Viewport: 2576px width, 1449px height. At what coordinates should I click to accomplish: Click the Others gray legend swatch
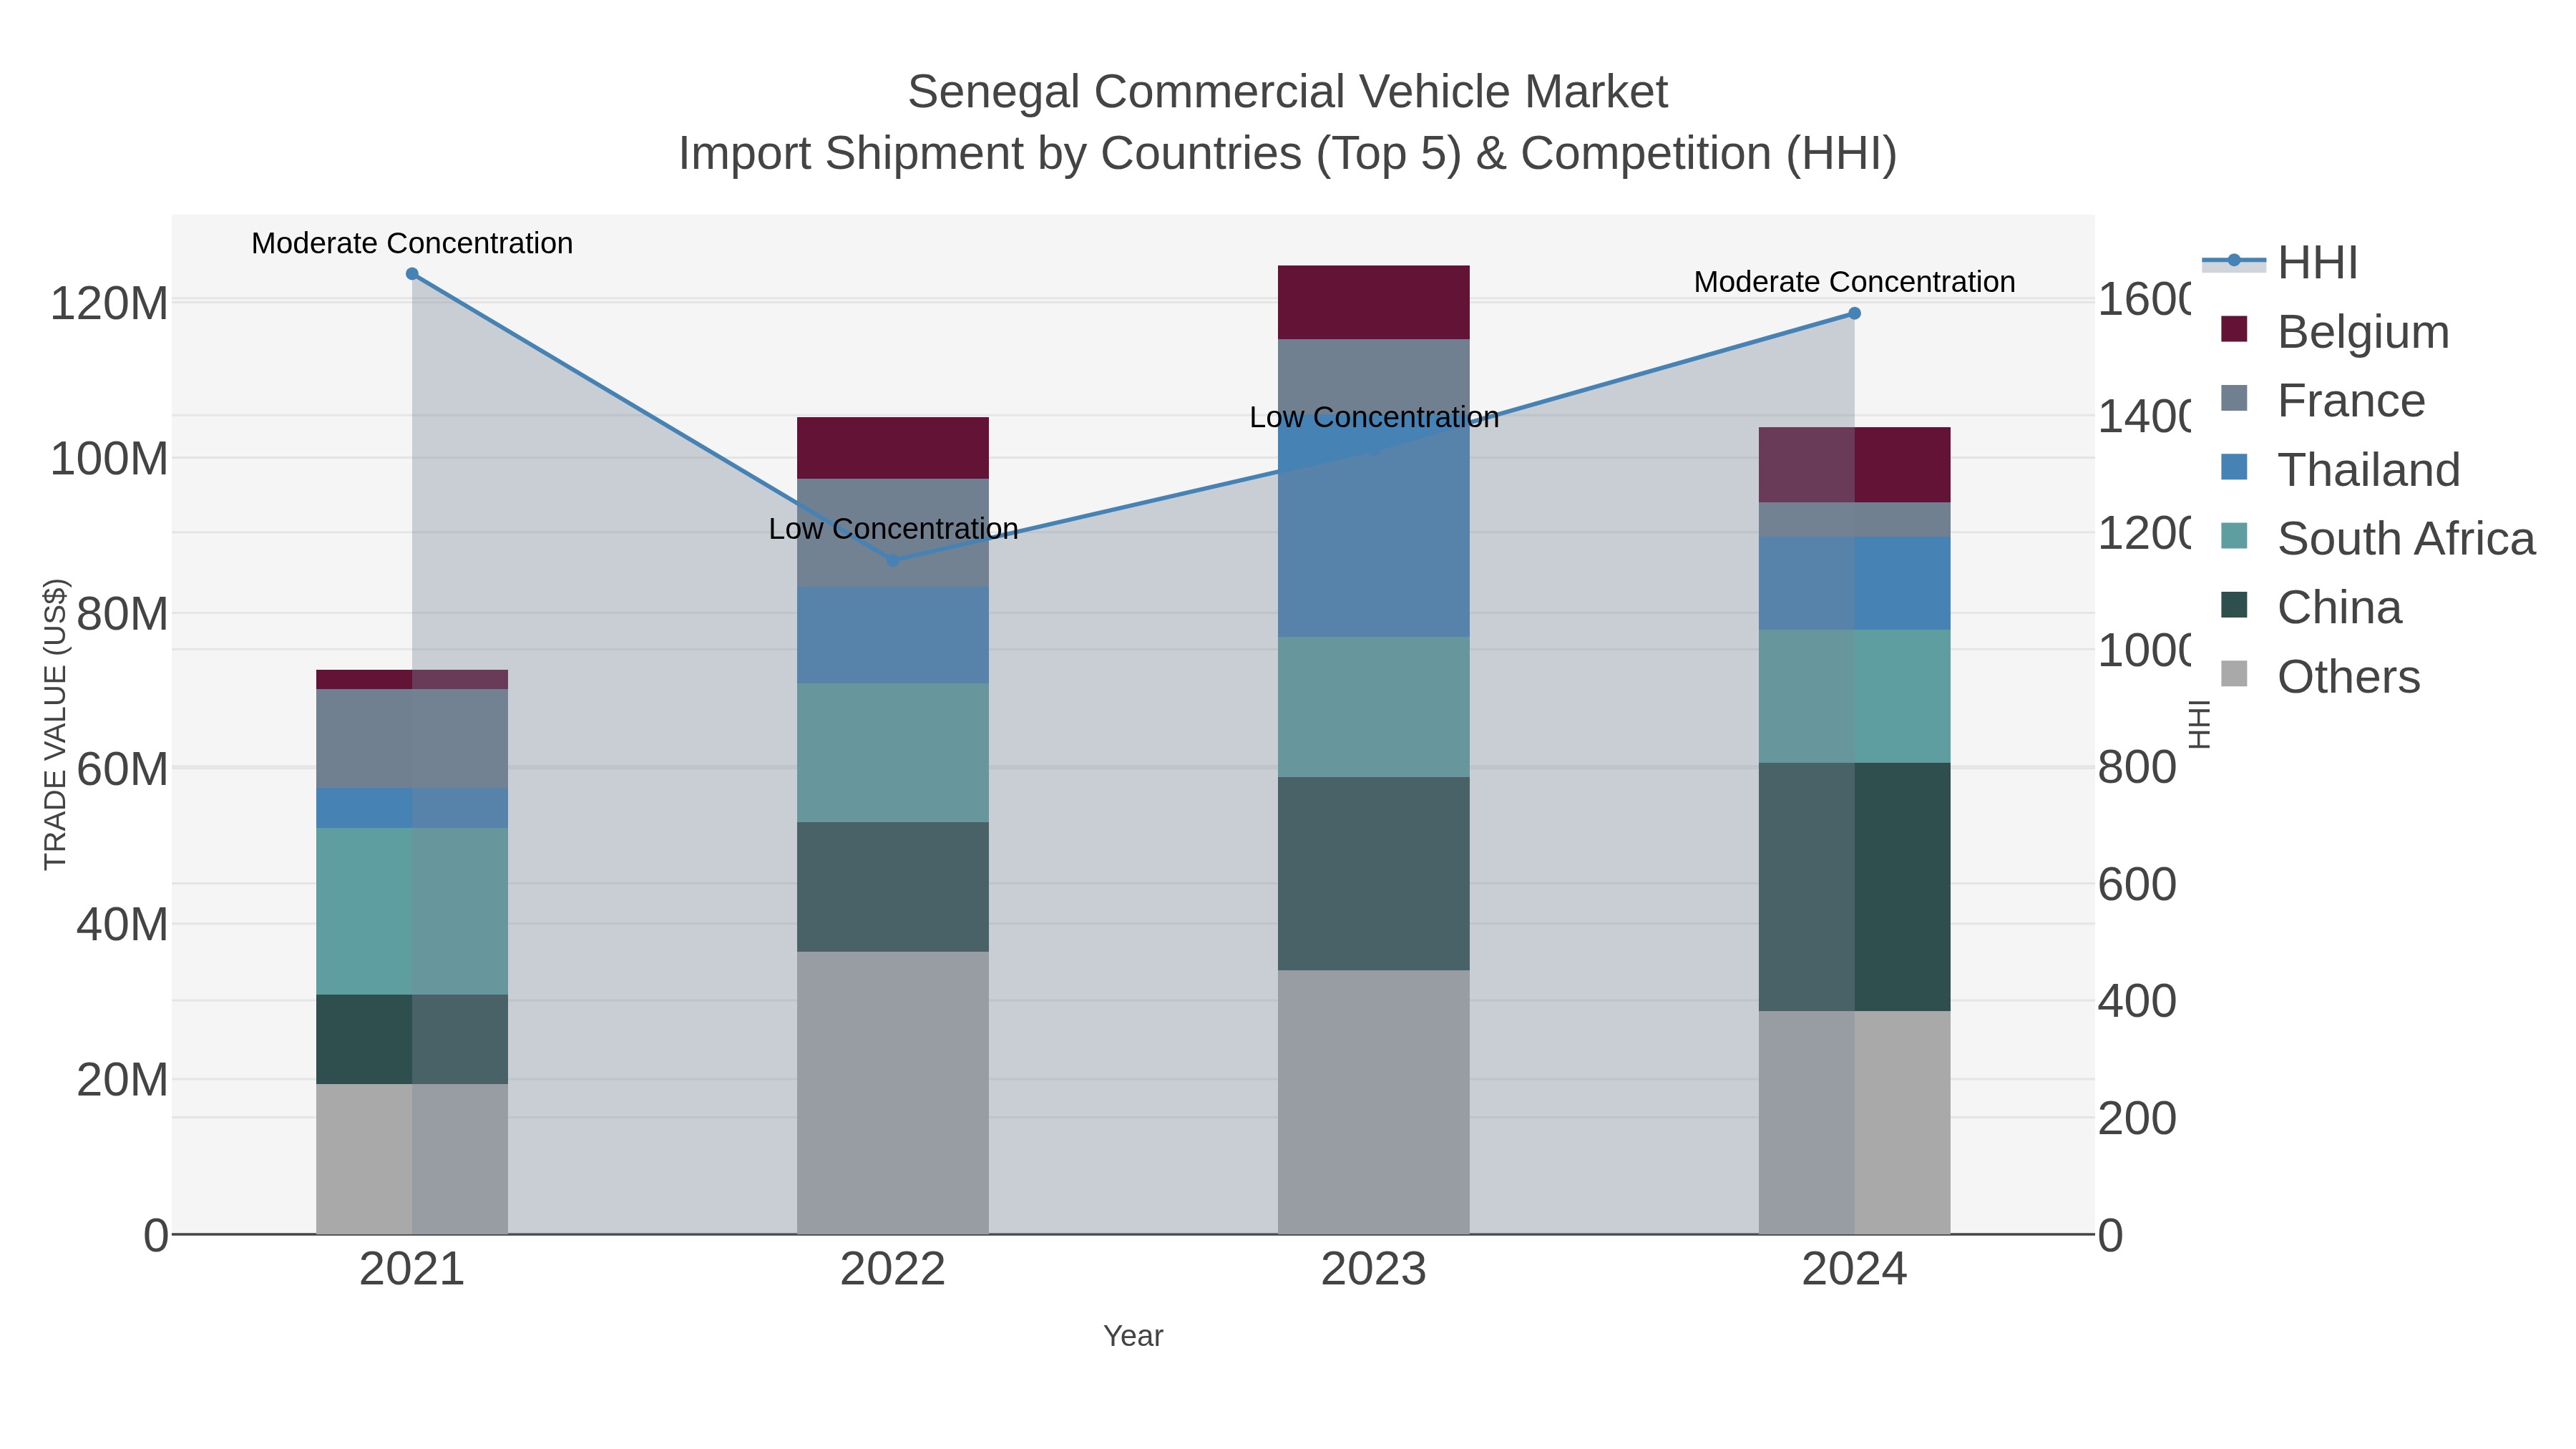click(2234, 674)
